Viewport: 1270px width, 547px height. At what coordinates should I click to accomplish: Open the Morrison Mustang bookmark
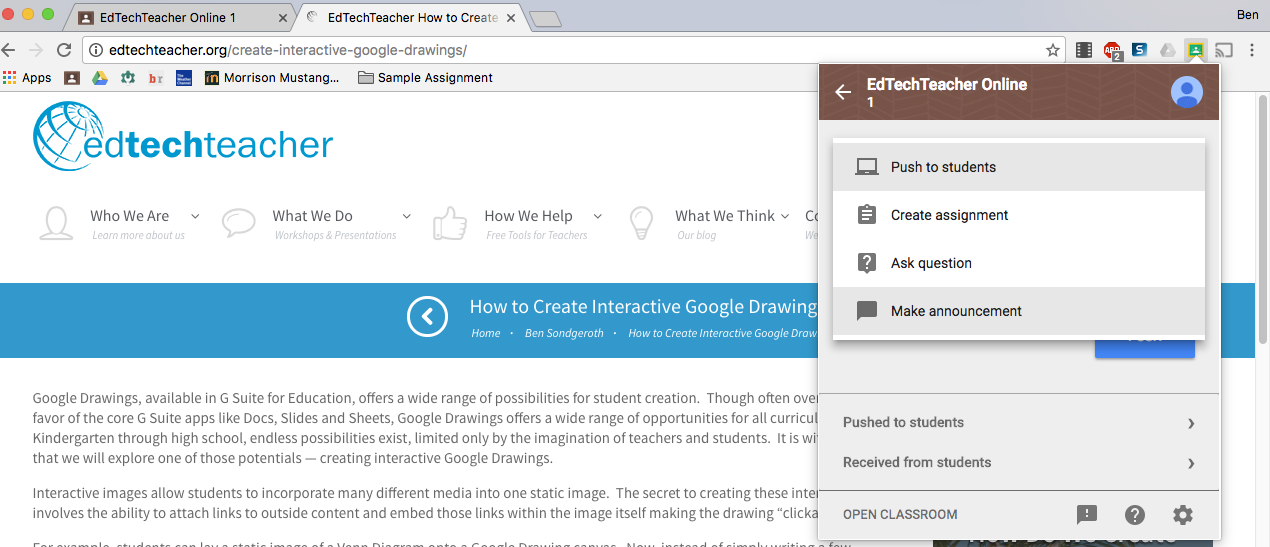(272, 78)
